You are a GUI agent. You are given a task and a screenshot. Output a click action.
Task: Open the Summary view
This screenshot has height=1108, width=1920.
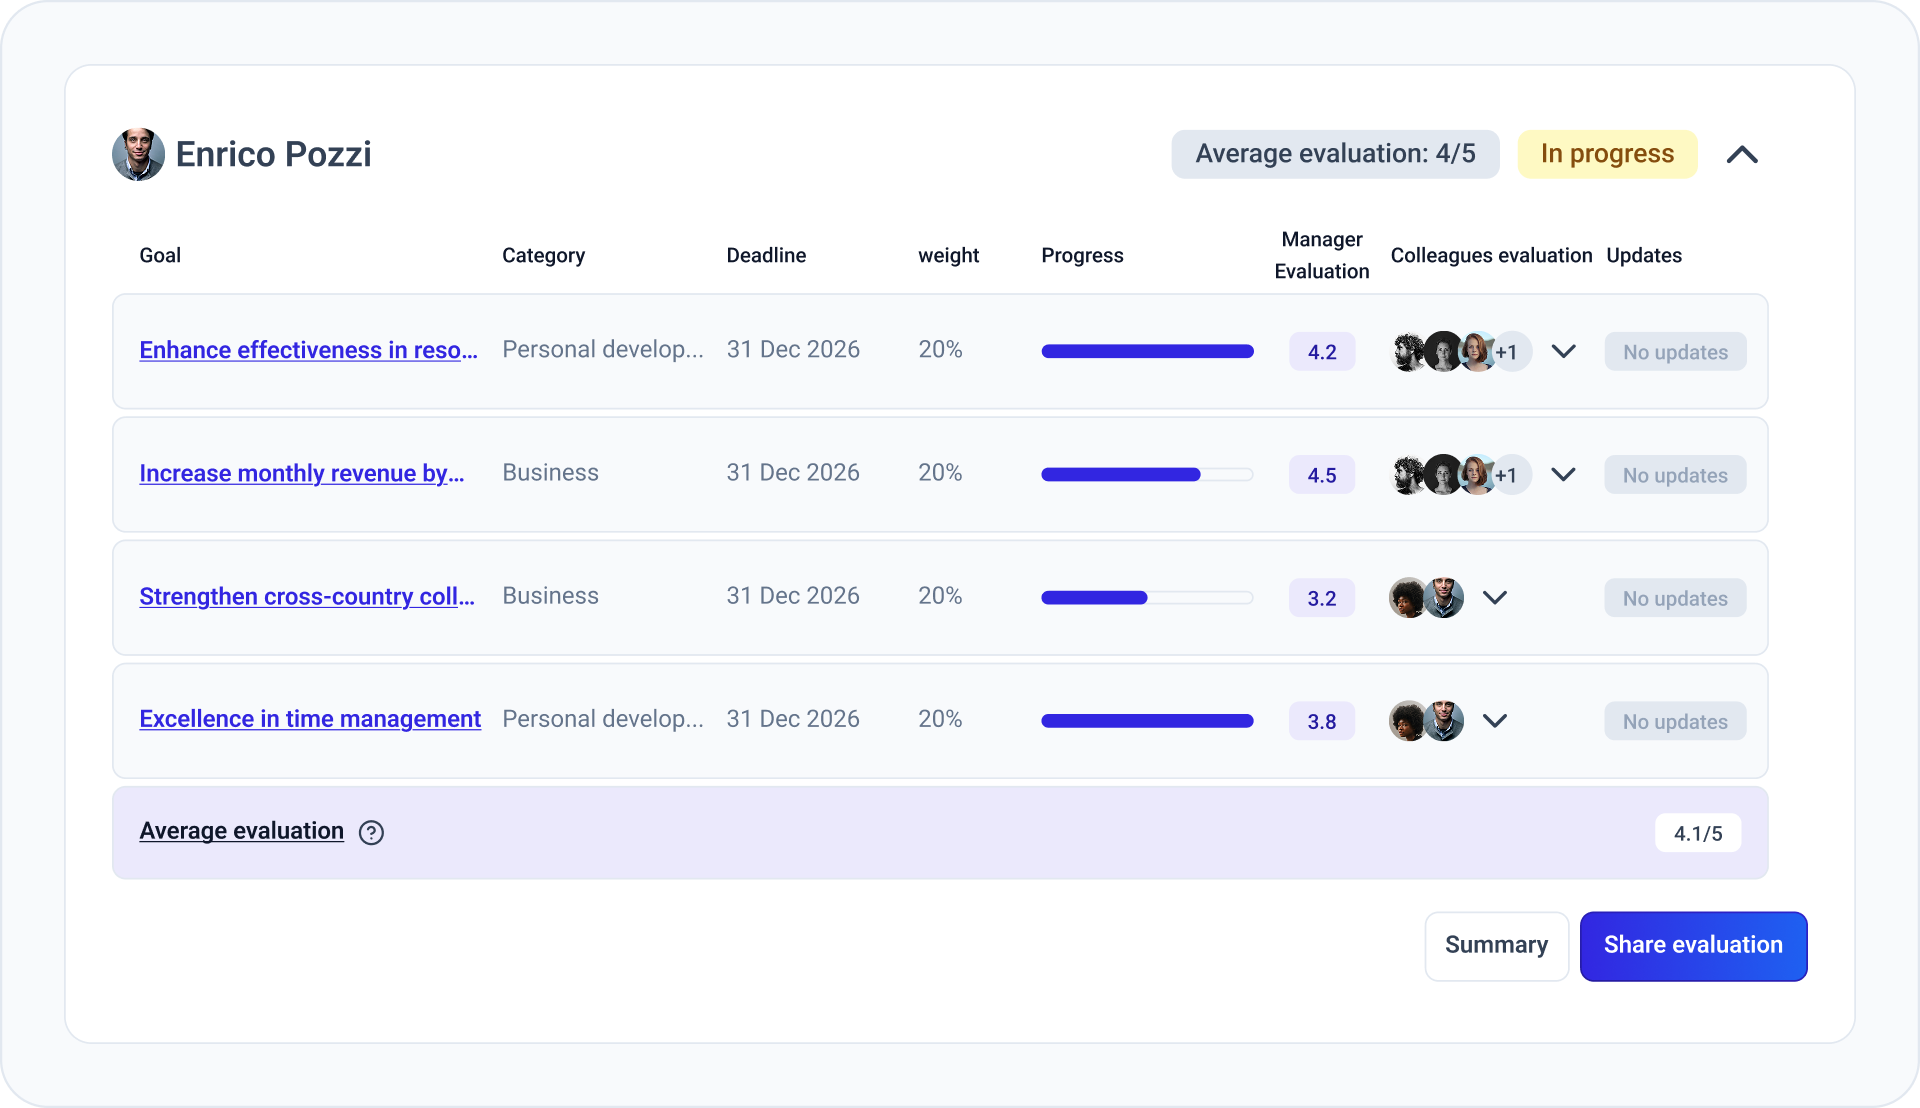[x=1497, y=946]
